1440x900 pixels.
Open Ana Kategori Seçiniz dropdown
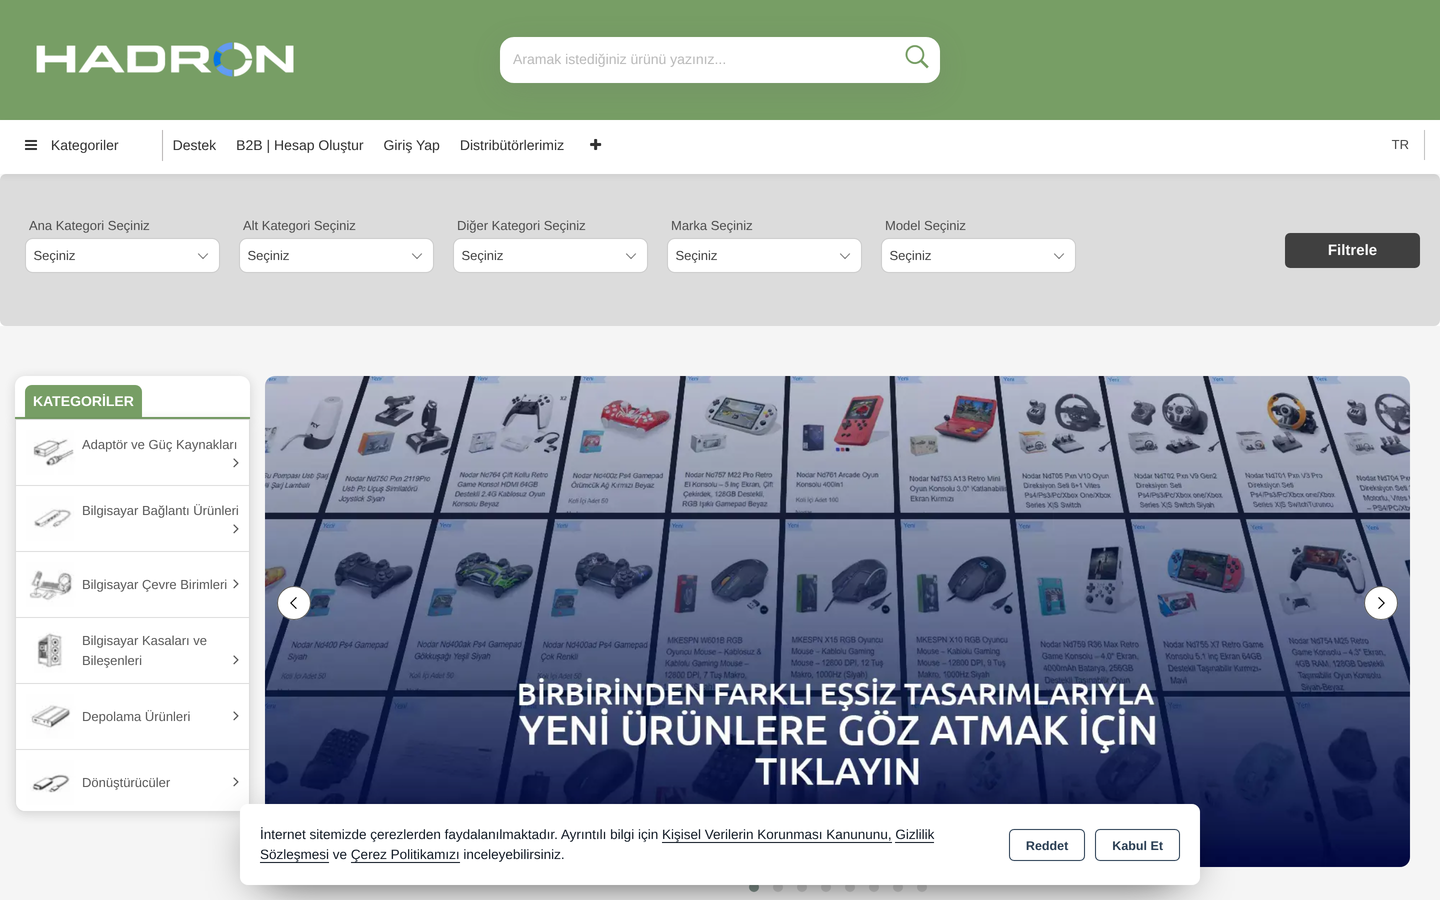click(122, 256)
